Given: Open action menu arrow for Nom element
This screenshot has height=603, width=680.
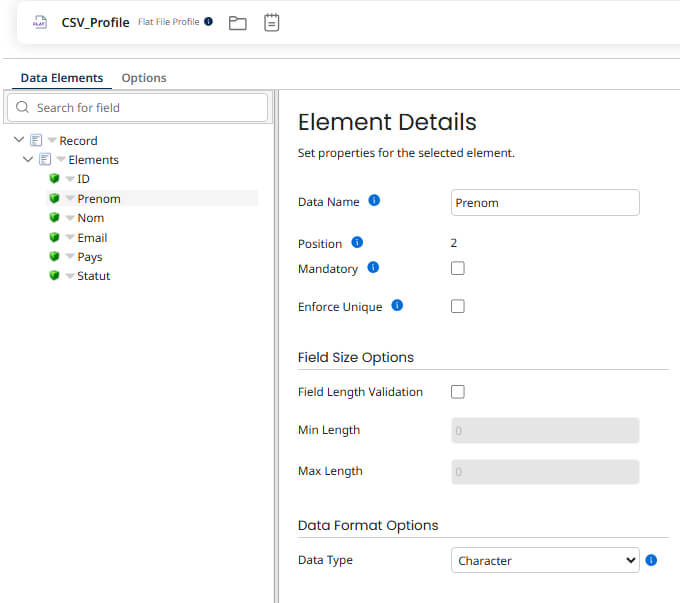Looking at the screenshot, I should click(70, 218).
